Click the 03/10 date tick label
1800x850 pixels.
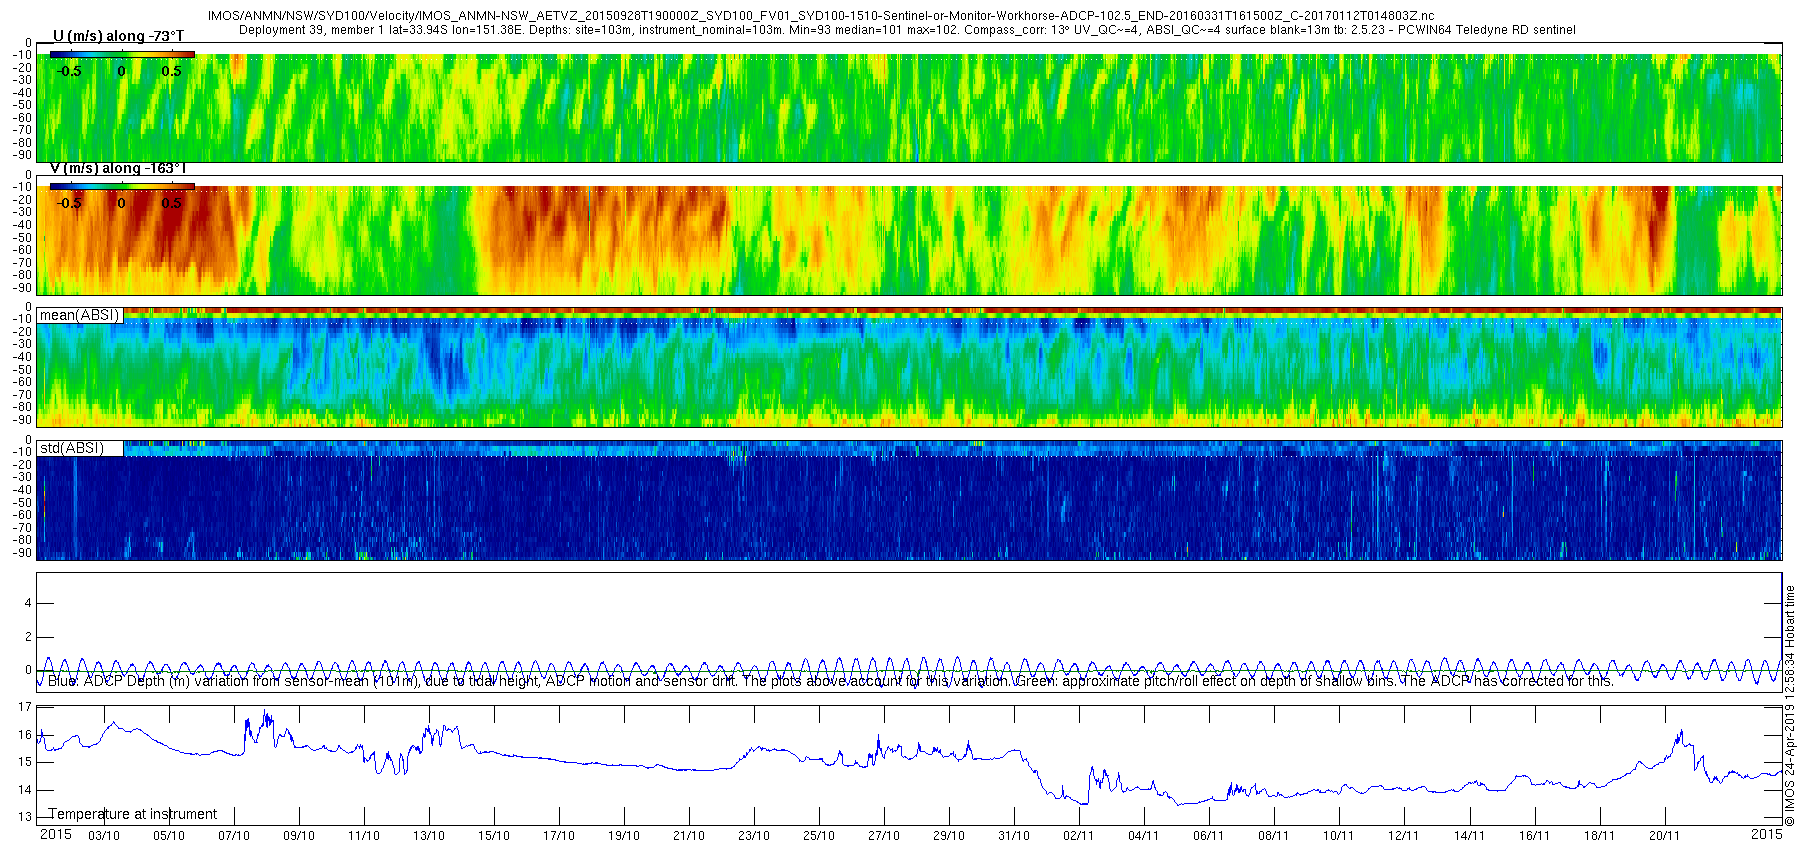pos(104,835)
